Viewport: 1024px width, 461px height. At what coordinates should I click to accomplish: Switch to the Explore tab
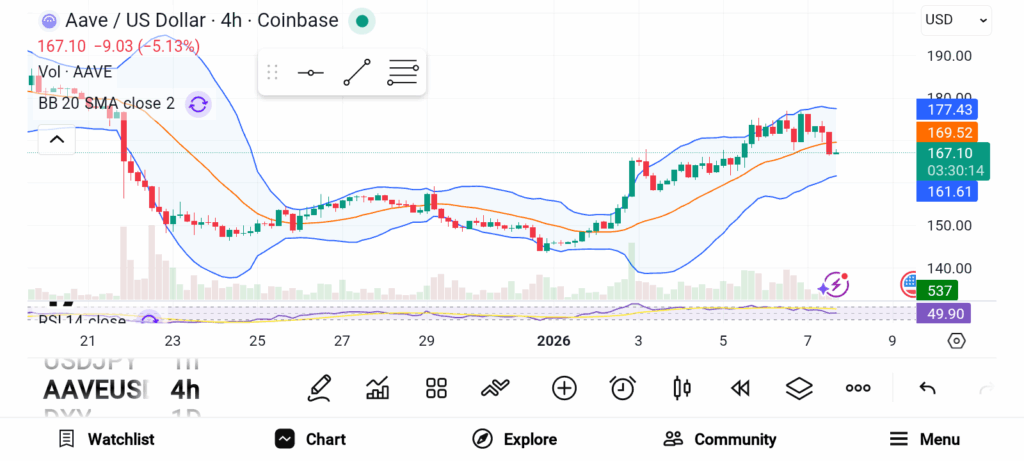(514, 439)
